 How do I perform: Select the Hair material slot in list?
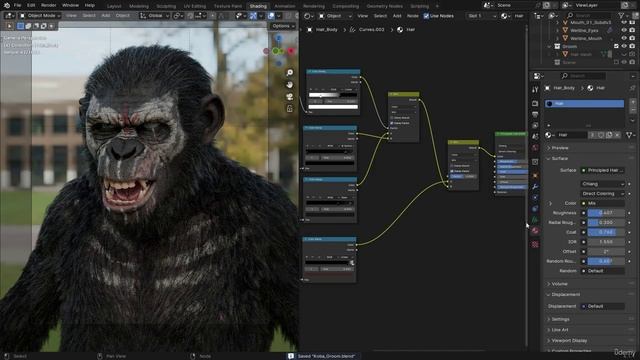point(584,104)
